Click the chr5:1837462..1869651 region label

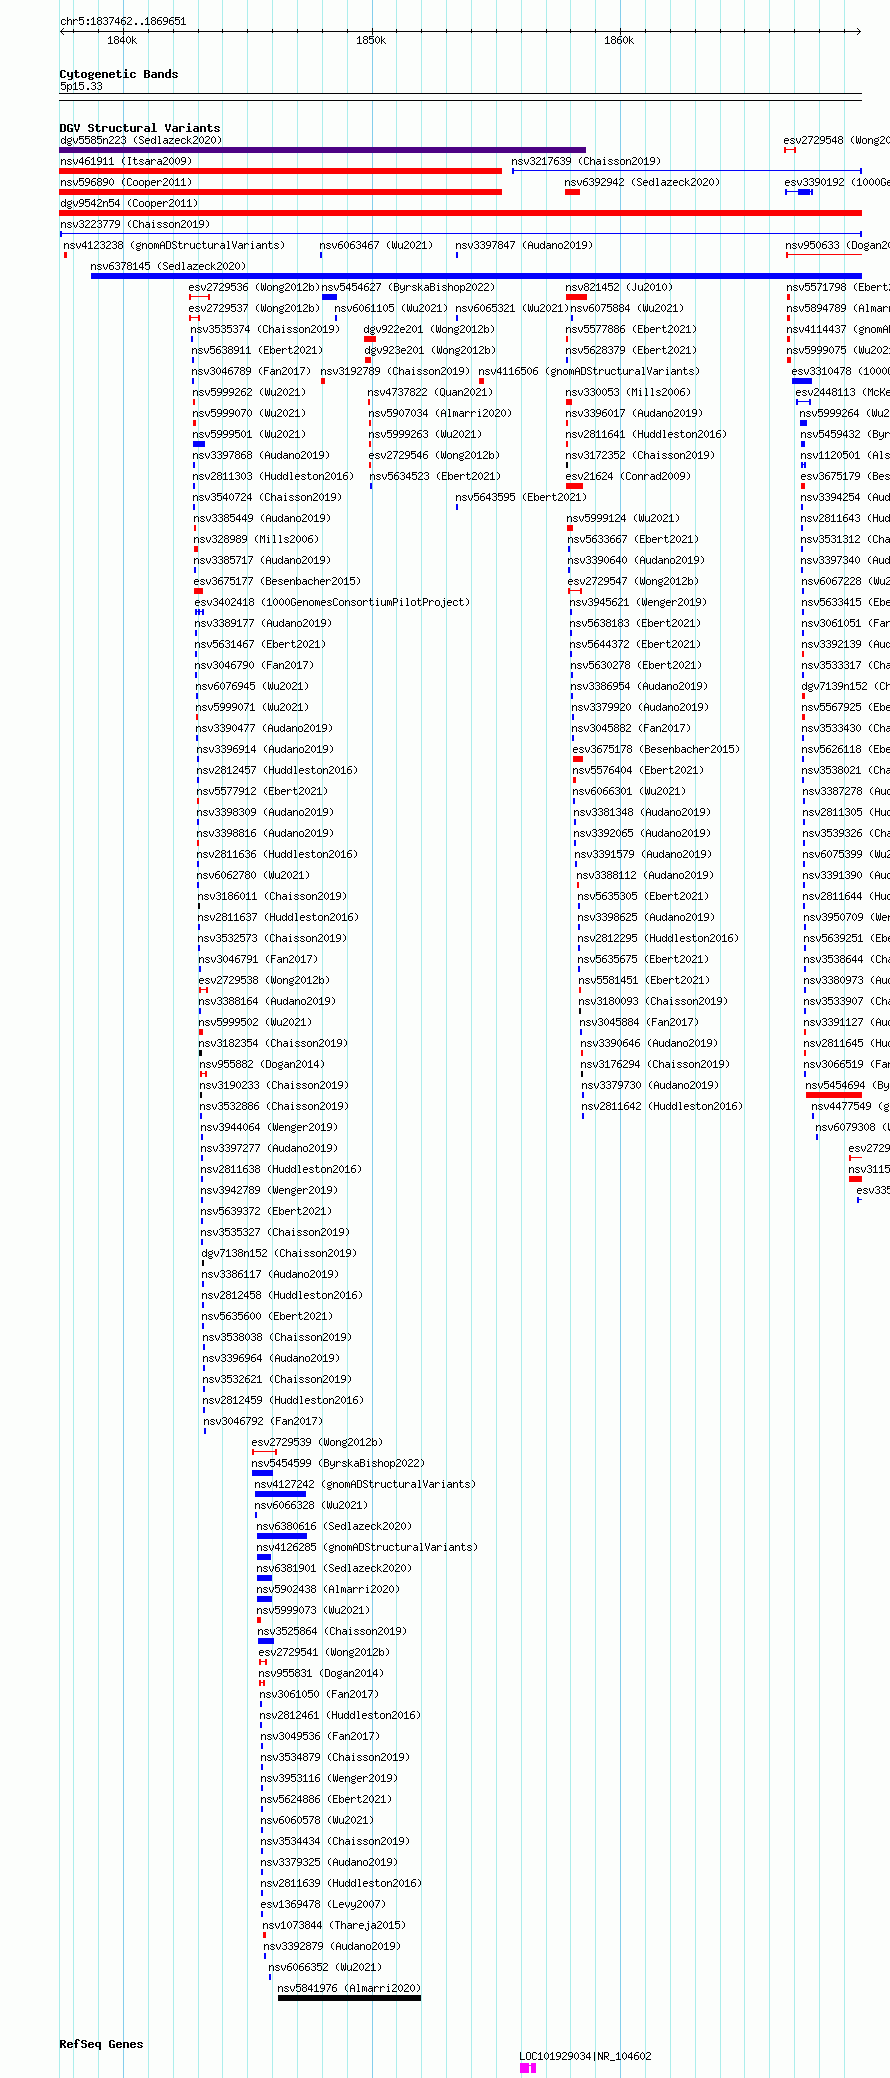pyautogui.click(x=123, y=21)
